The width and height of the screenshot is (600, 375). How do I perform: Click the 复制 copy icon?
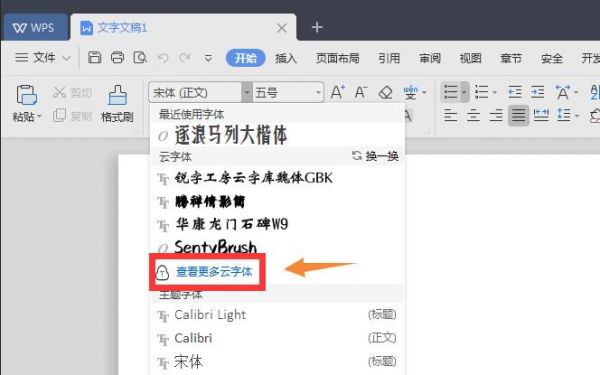pyautogui.click(x=59, y=115)
